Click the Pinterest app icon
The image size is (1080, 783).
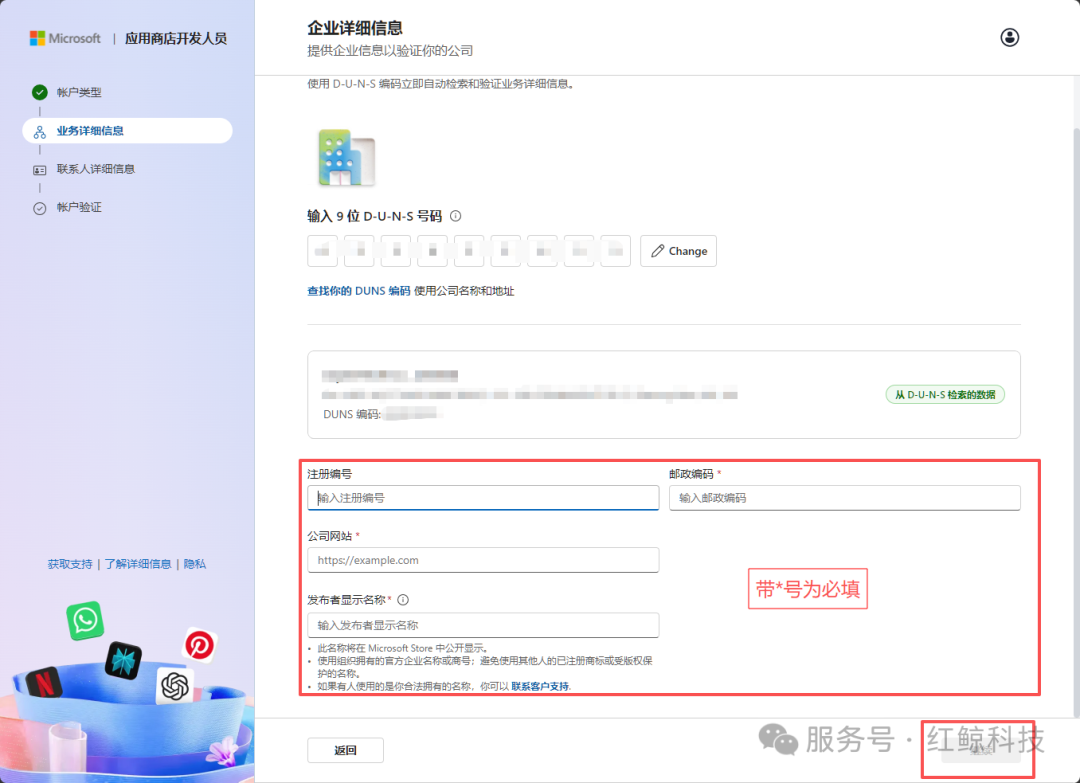pos(200,645)
